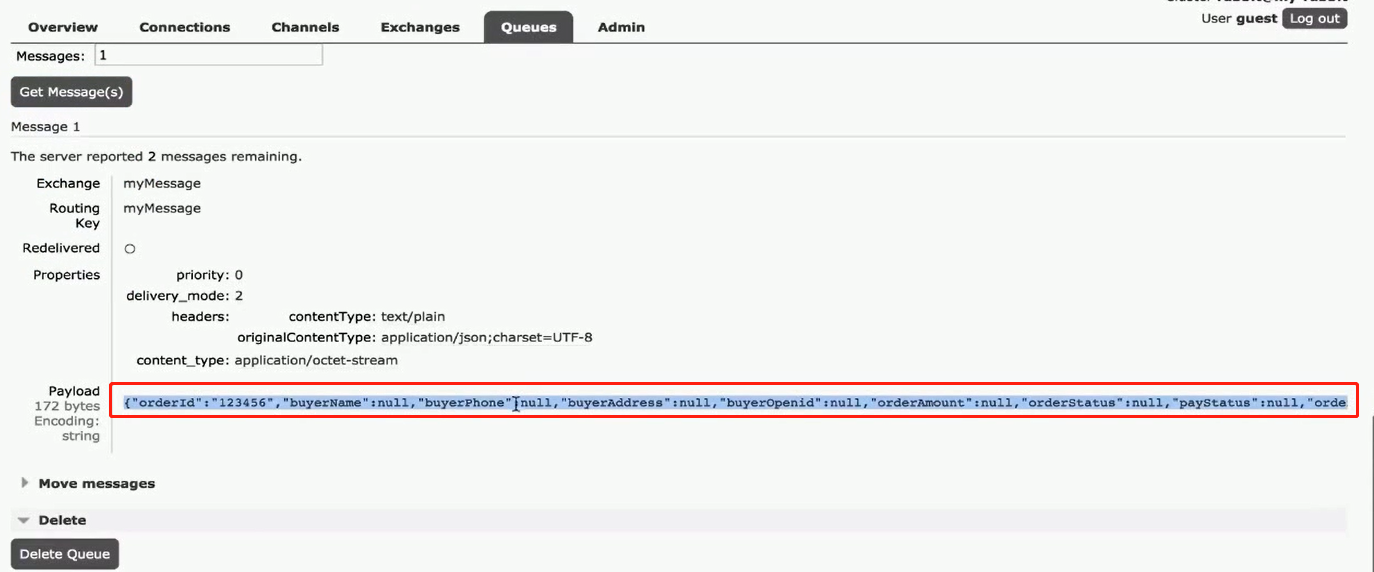
Task: Click the Exchange value myMessage
Action: point(162,183)
